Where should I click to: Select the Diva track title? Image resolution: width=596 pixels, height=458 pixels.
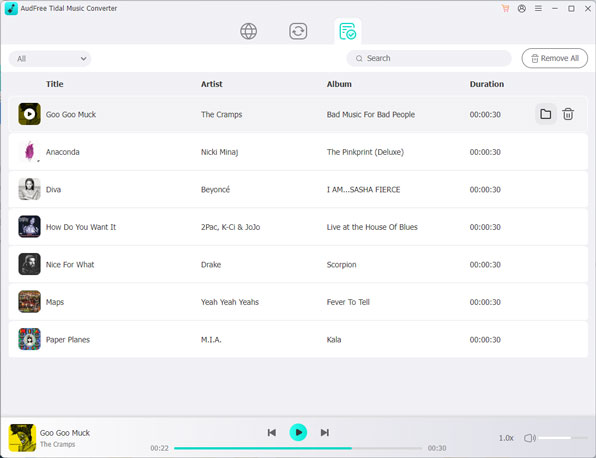coord(53,189)
